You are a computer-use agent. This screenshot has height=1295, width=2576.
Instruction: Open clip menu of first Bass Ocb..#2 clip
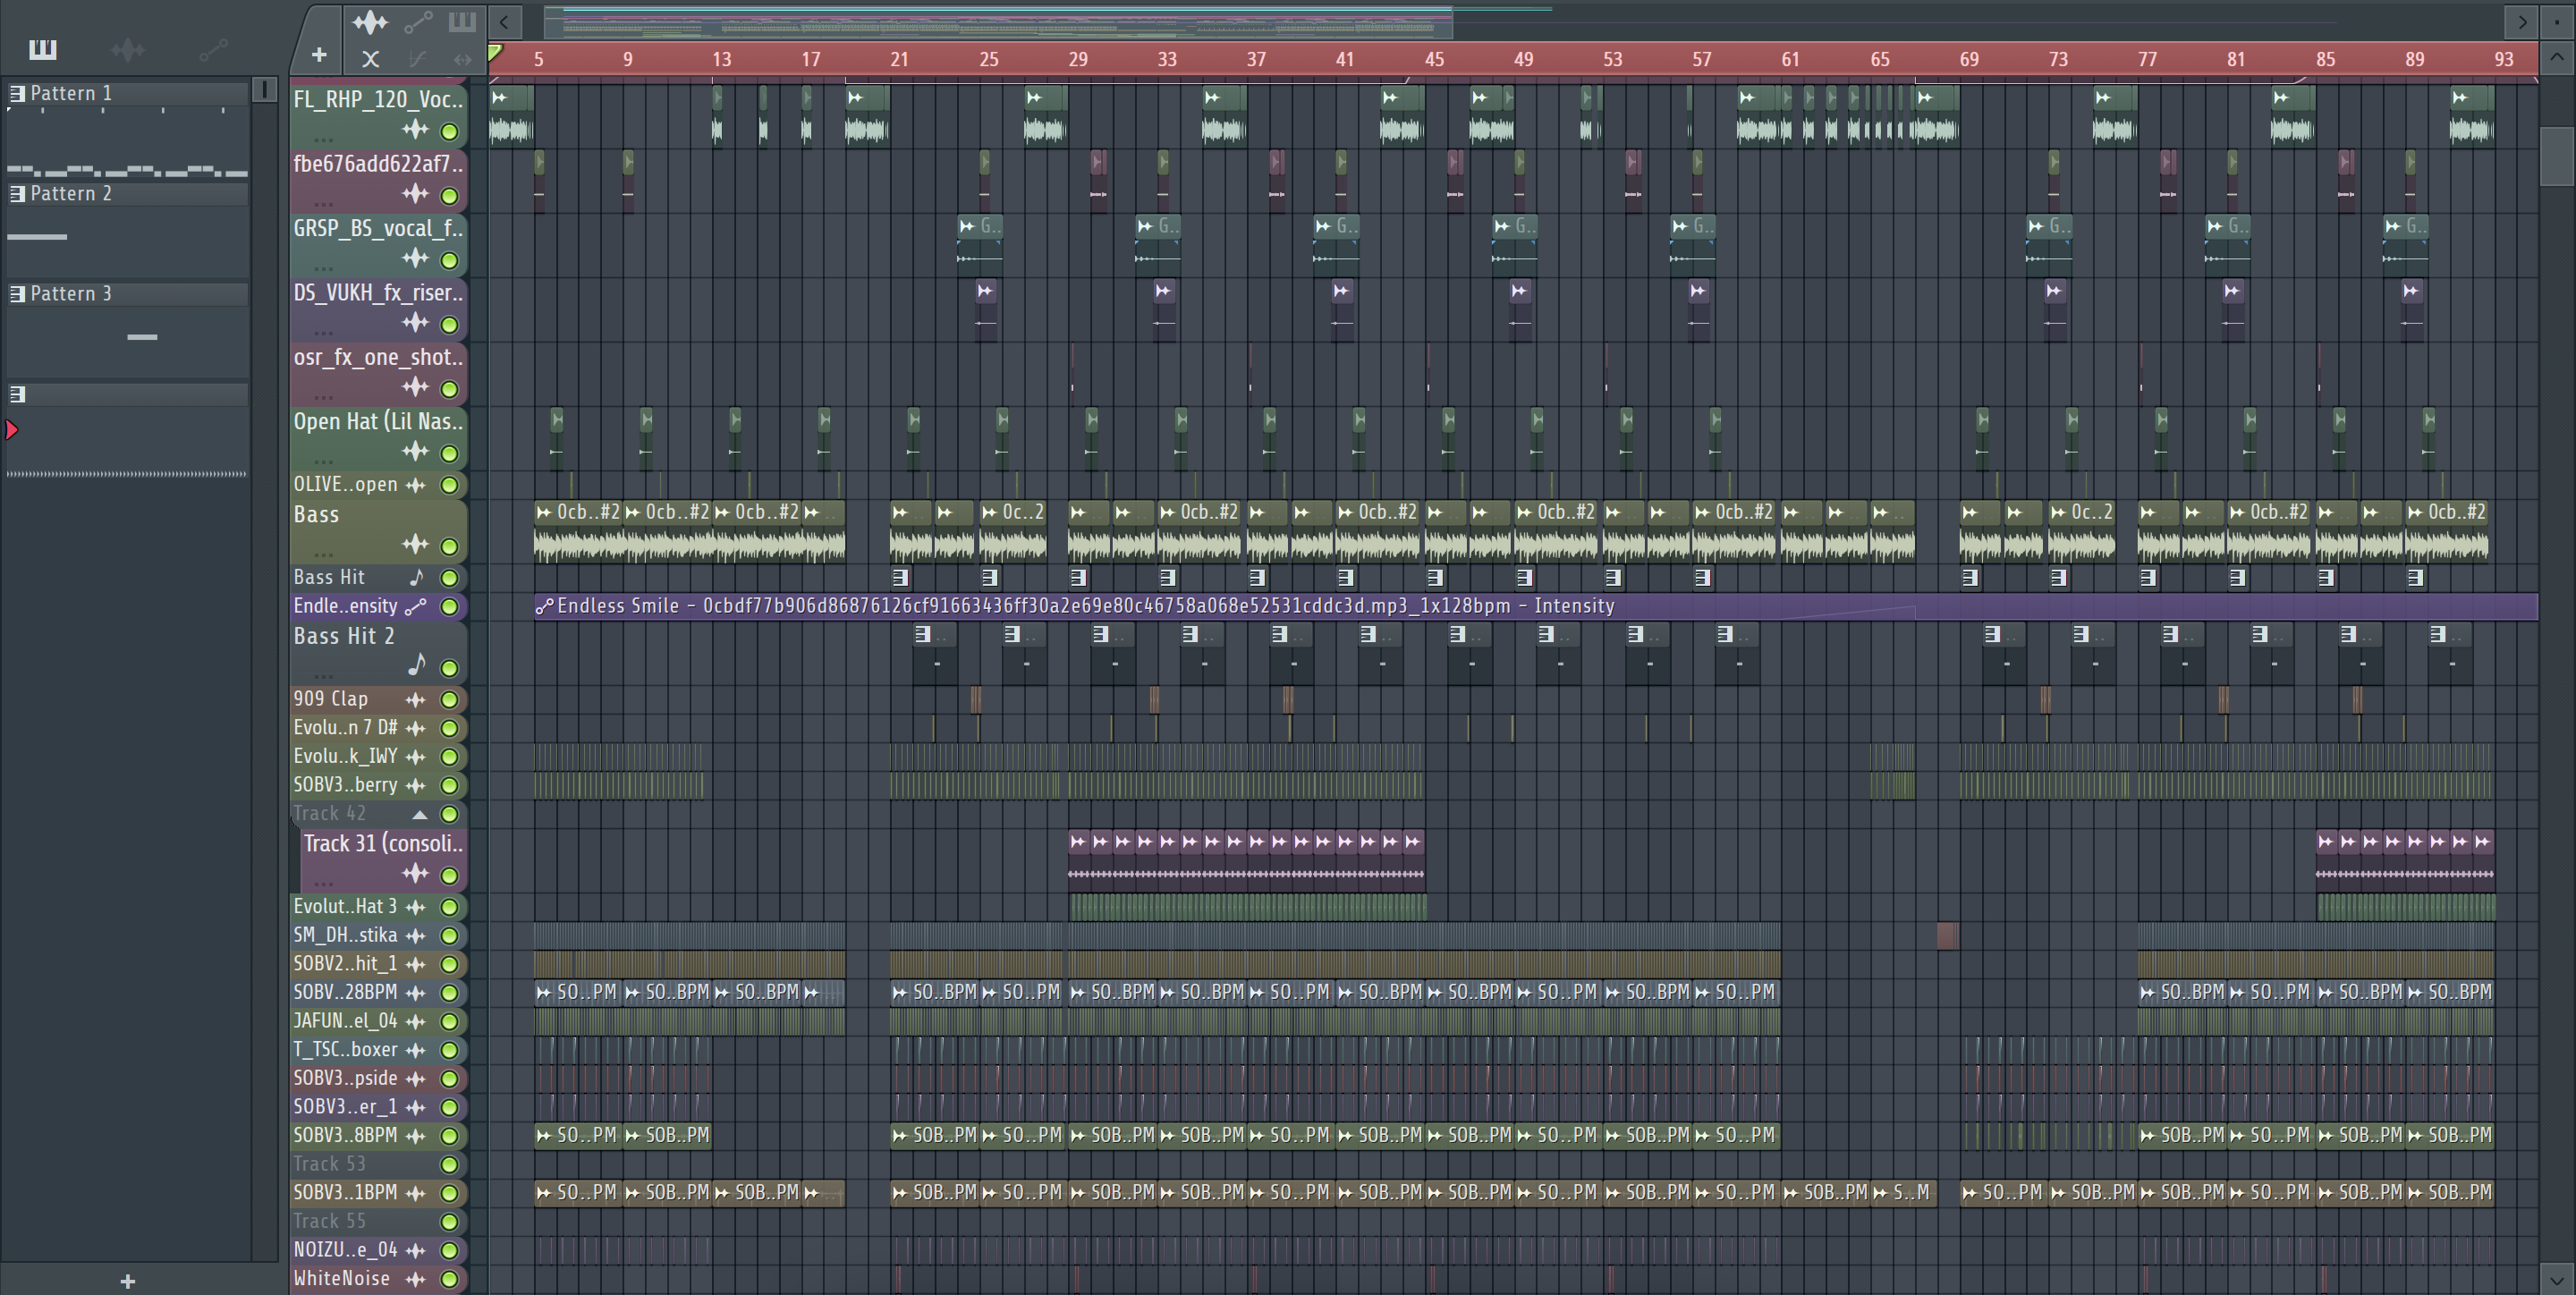544,512
